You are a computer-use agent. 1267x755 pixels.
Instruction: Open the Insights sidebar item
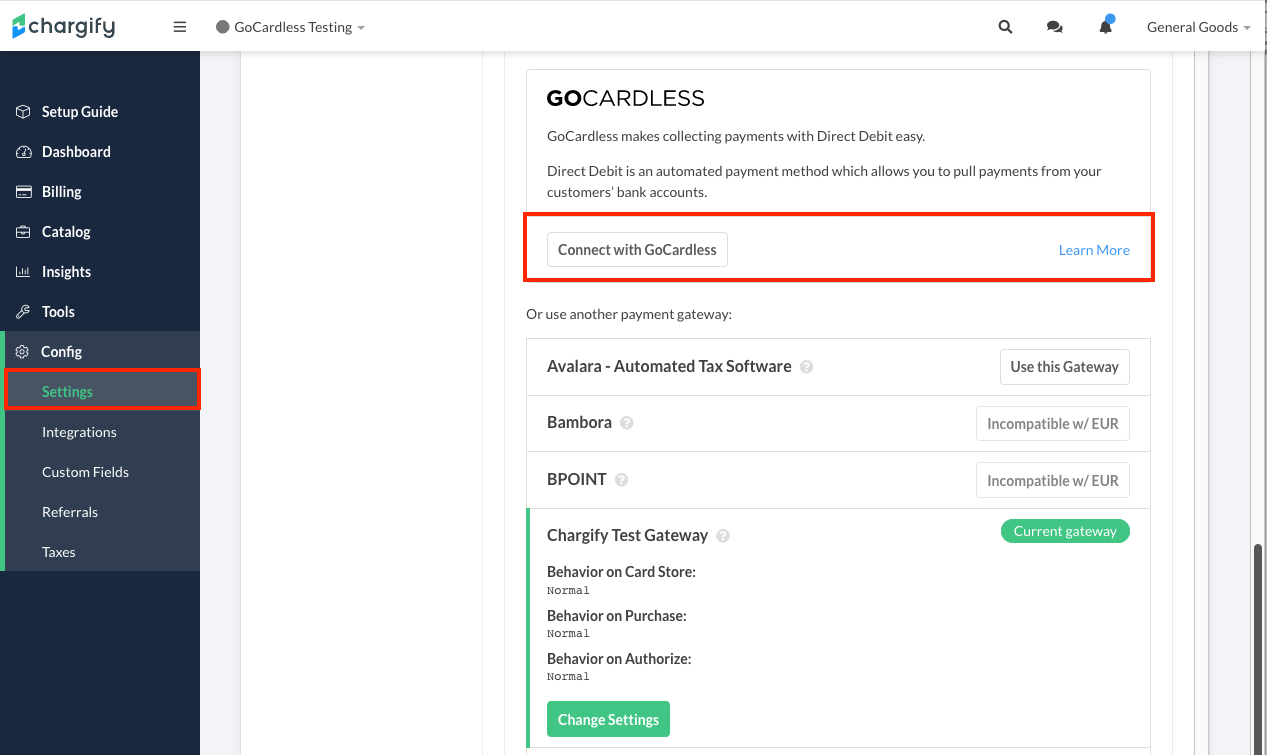(x=66, y=271)
